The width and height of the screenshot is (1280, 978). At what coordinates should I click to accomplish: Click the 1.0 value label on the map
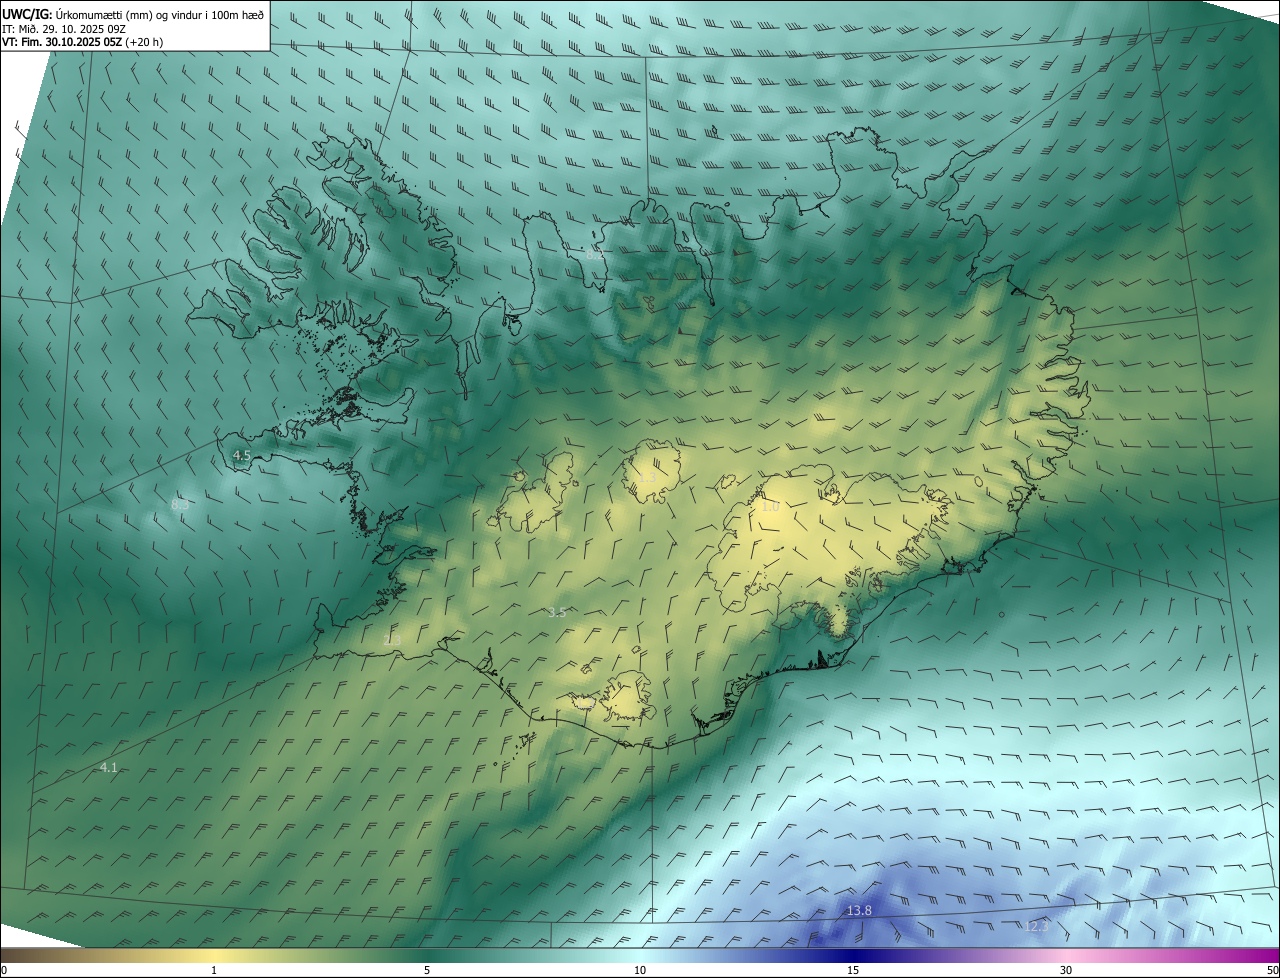pyautogui.click(x=770, y=507)
